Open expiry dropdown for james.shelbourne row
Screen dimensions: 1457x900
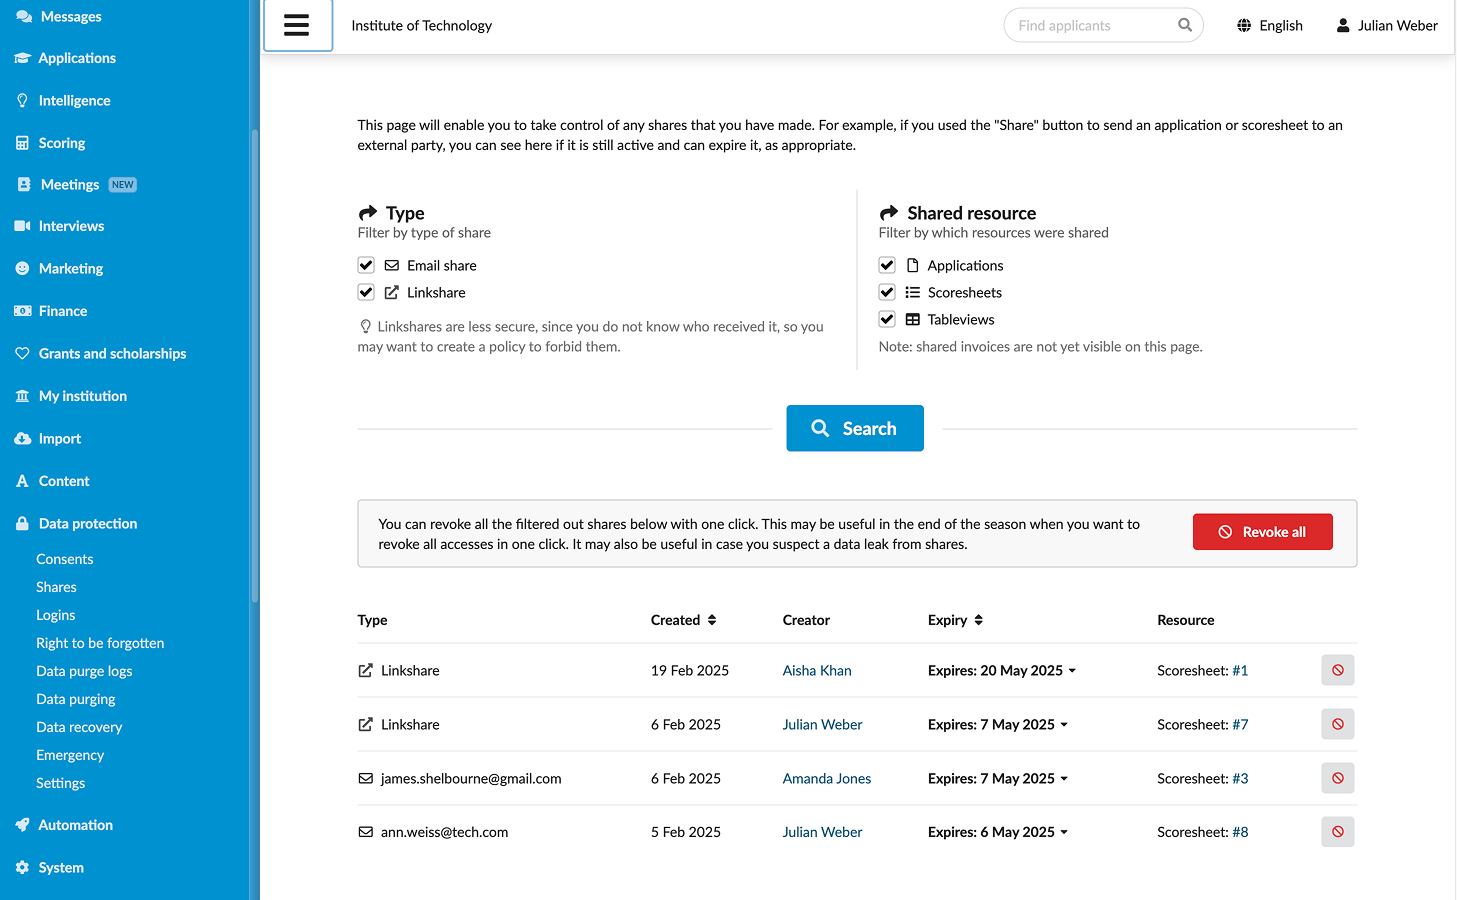point(998,778)
